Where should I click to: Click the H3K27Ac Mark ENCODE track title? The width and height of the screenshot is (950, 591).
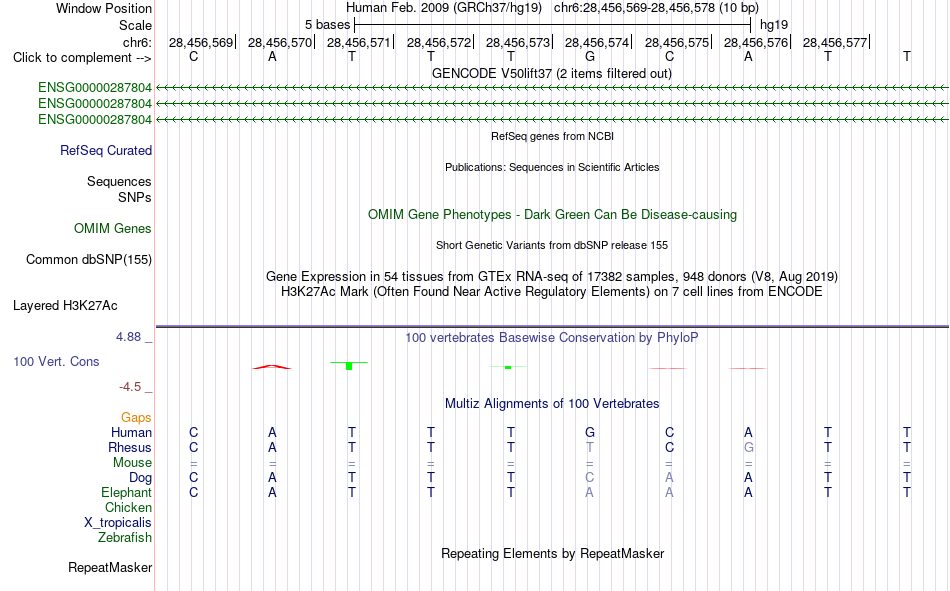coord(551,292)
